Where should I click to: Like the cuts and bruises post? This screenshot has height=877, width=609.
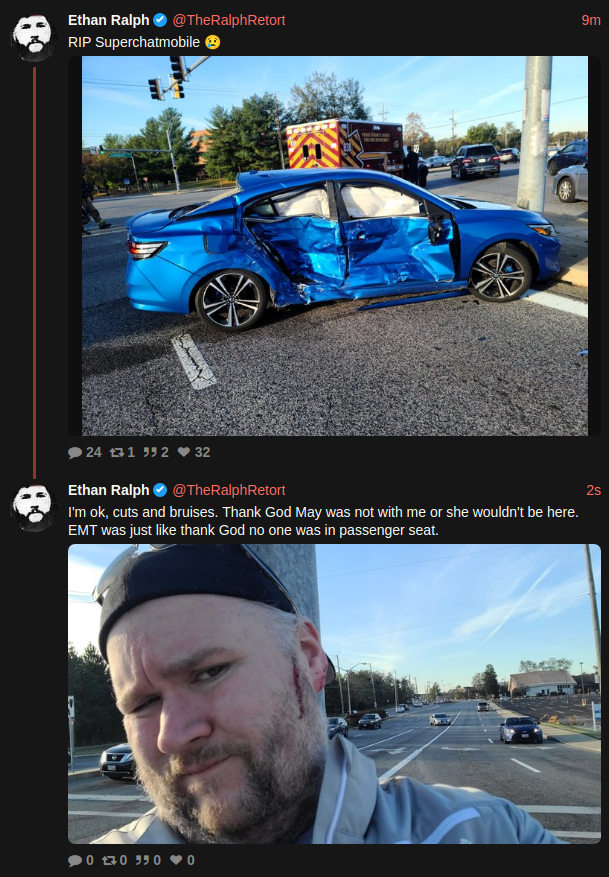tap(176, 860)
